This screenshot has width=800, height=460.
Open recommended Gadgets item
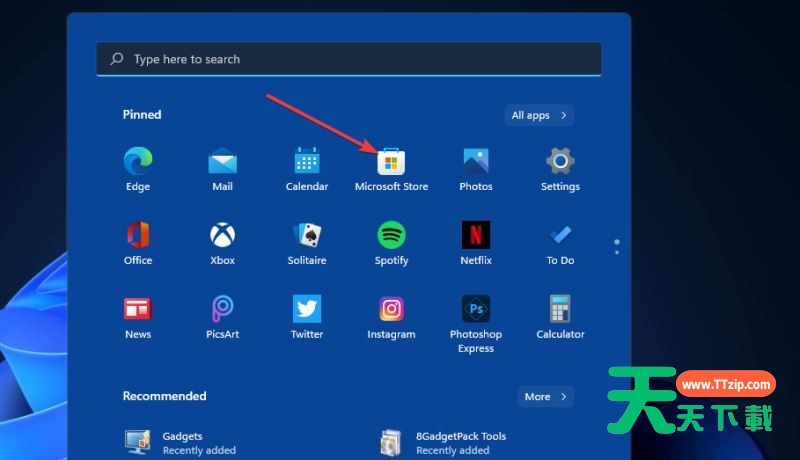[x=180, y=442]
